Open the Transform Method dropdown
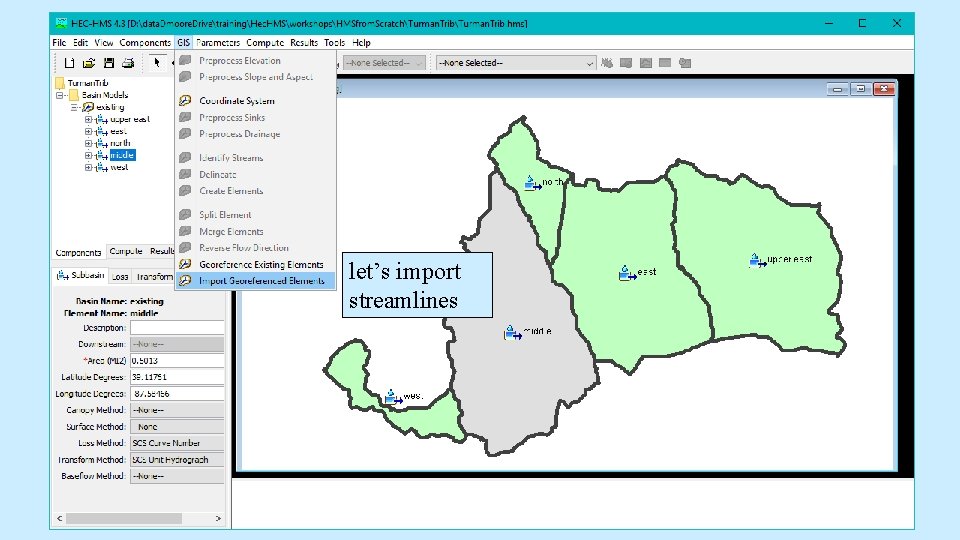Image resolution: width=960 pixels, height=540 pixels. [x=177, y=460]
